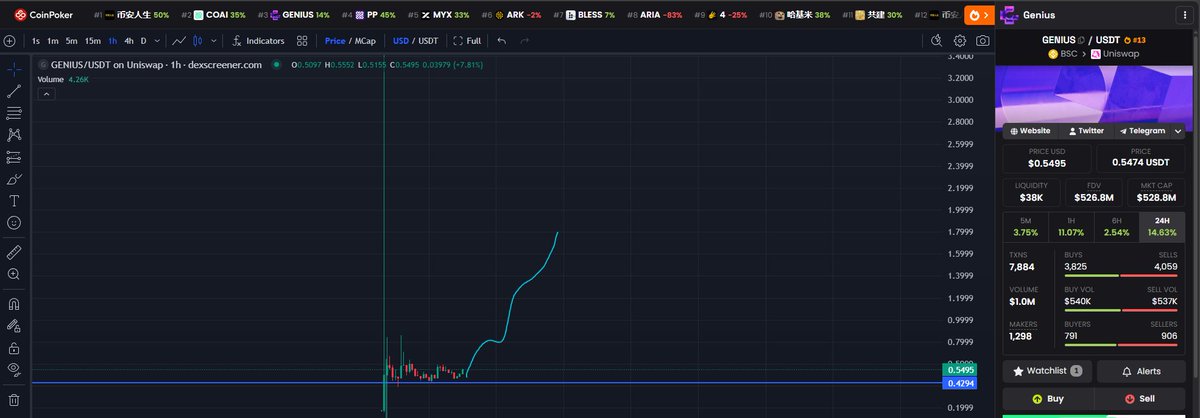Set timeframe to 4h
Image resolution: width=1200 pixels, height=418 pixels.
[x=129, y=41]
